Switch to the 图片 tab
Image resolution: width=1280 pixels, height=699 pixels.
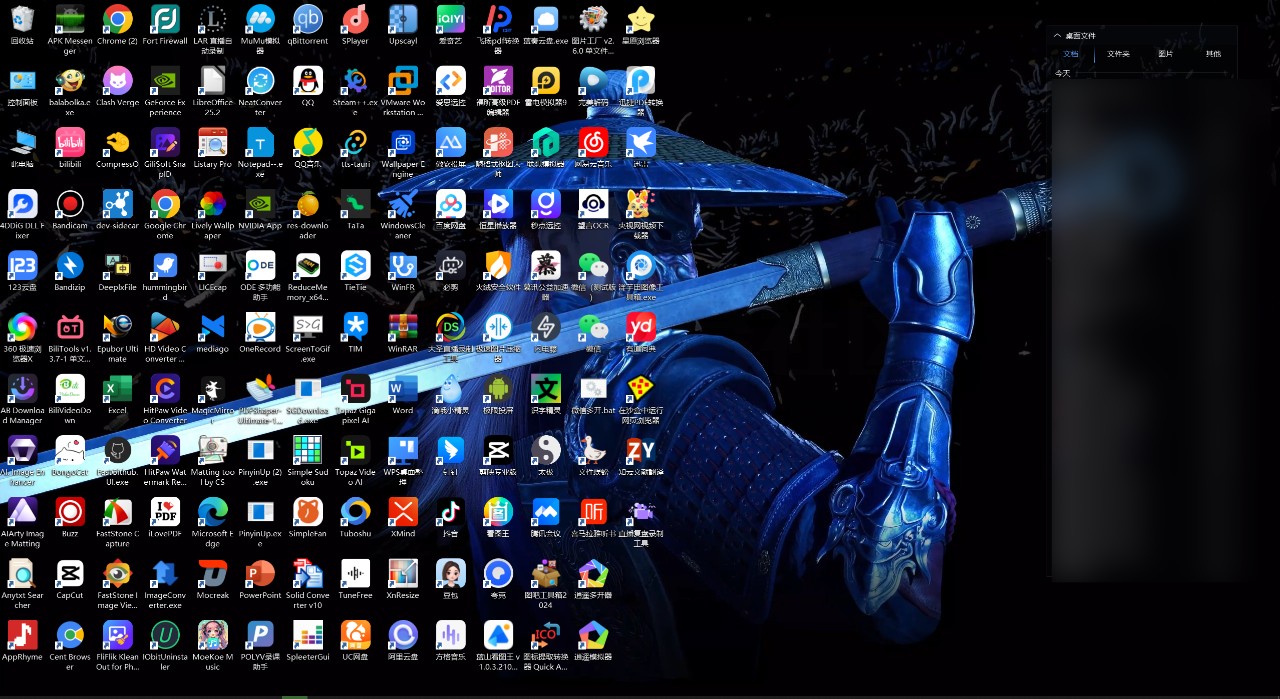[1166, 54]
